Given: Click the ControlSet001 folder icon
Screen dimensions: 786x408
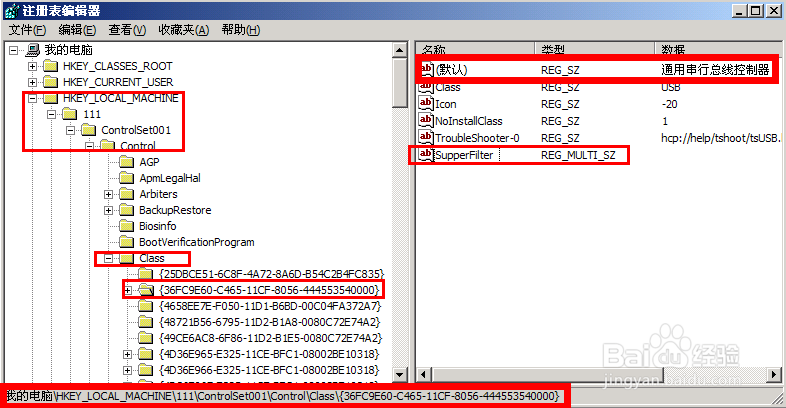Looking at the screenshot, I should point(88,130).
